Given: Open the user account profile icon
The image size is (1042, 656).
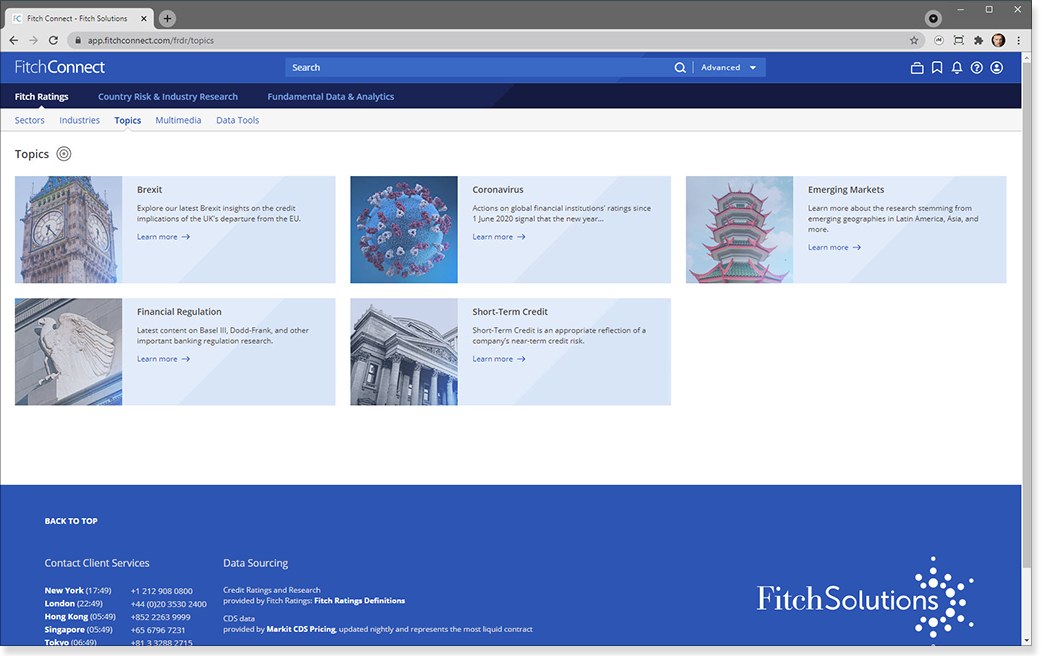Looking at the screenshot, I should [997, 68].
